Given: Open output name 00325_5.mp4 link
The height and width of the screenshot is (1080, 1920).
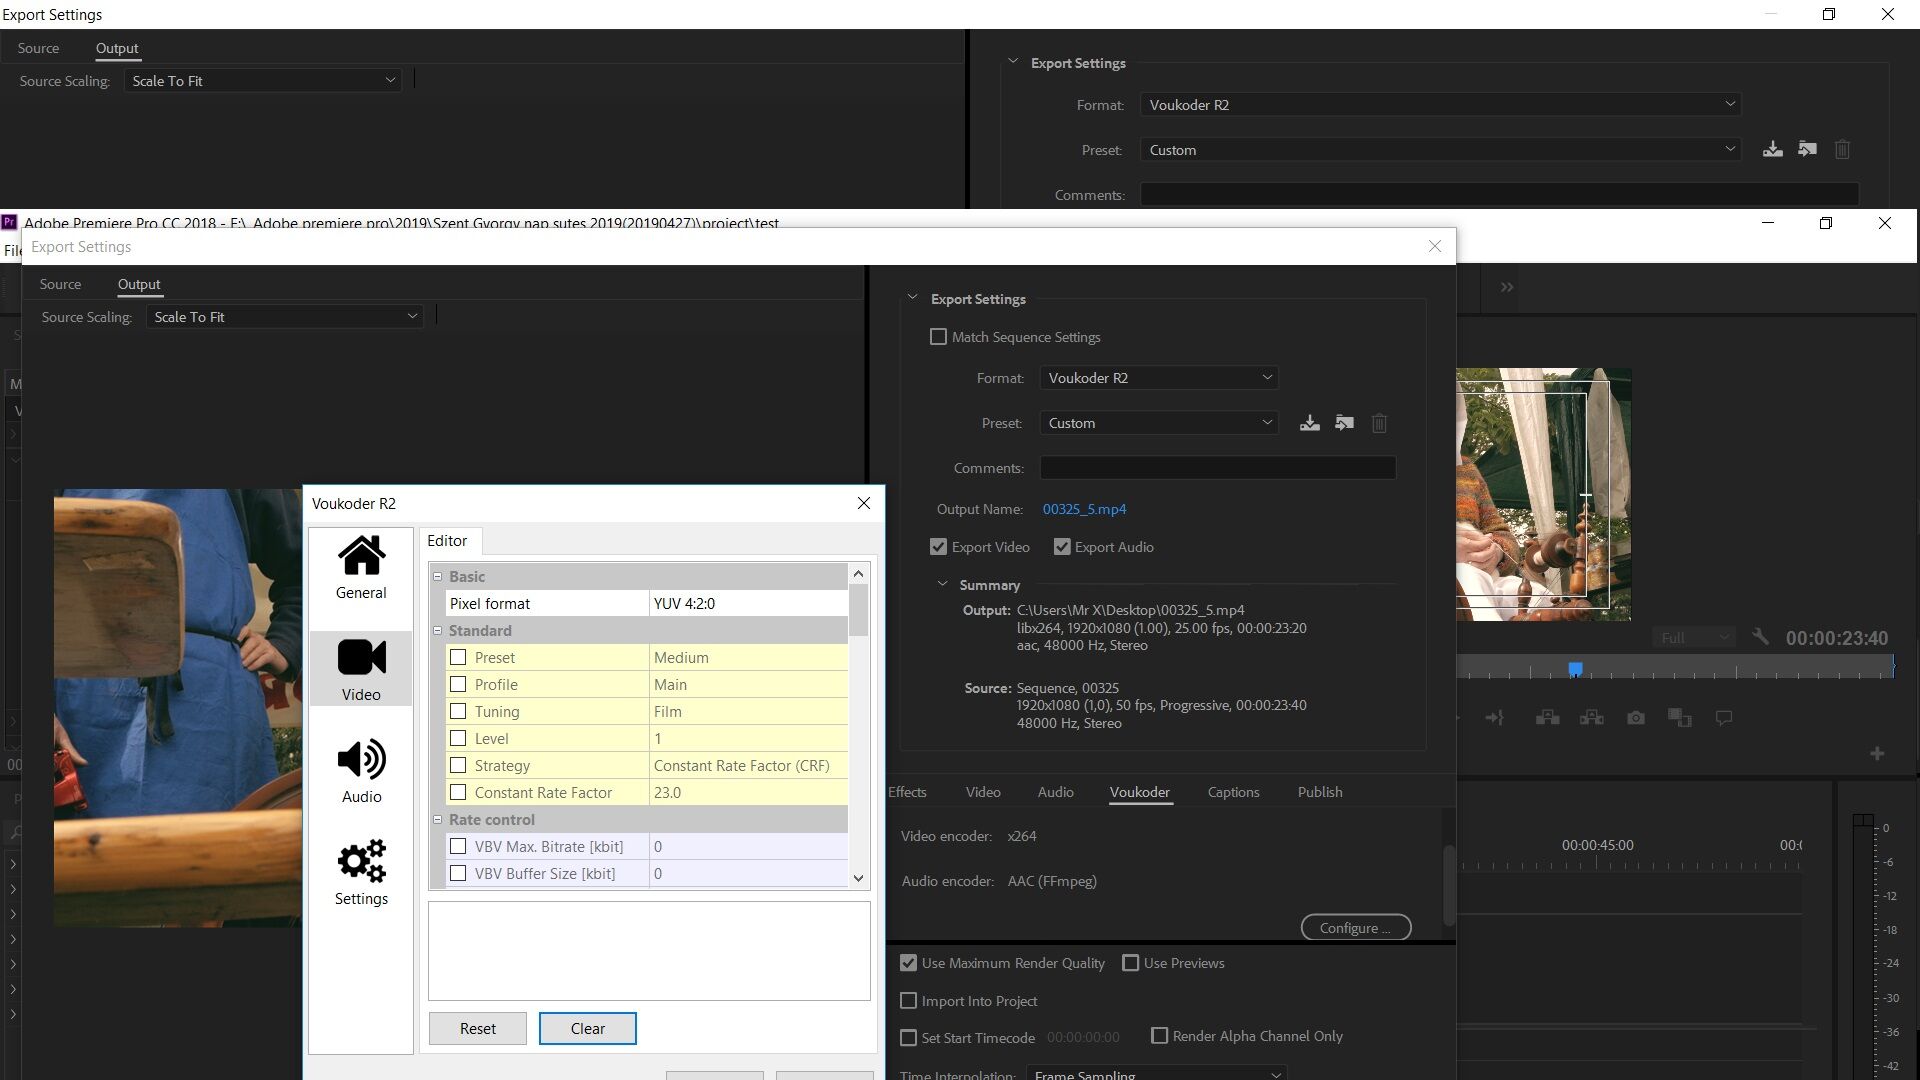Looking at the screenshot, I should (x=1084, y=509).
